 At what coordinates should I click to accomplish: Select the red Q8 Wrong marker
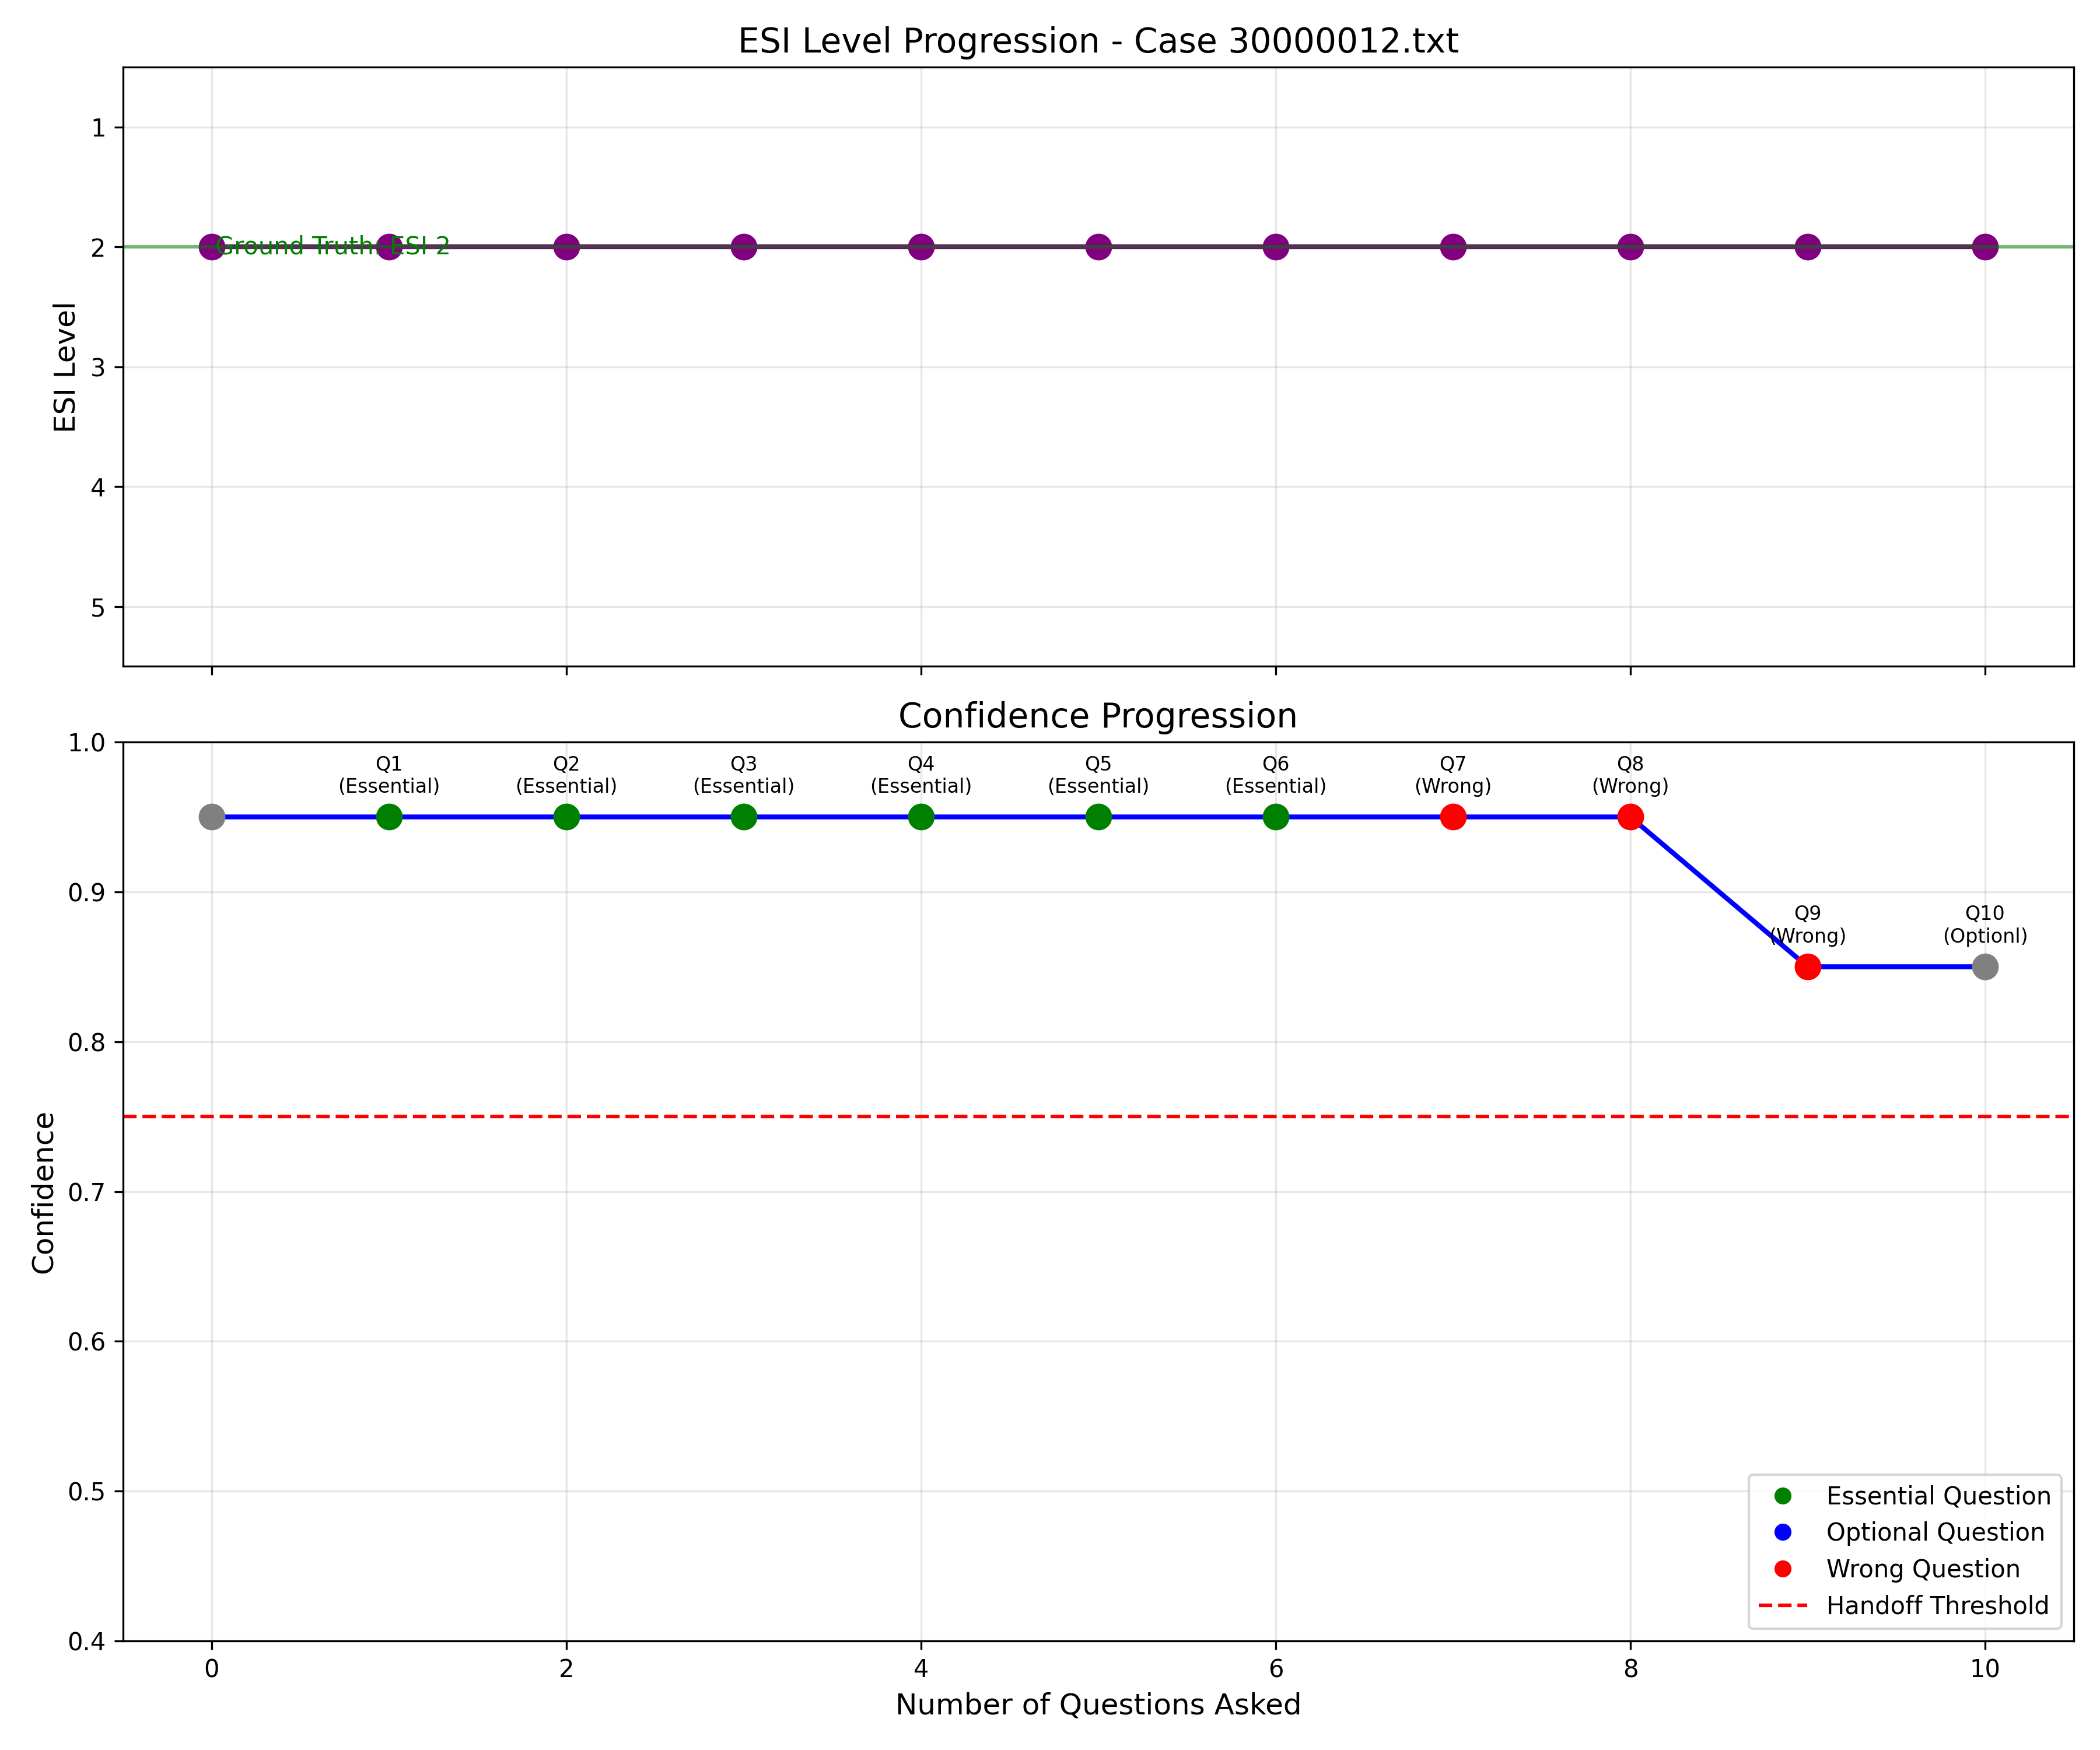[x=1630, y=817]
